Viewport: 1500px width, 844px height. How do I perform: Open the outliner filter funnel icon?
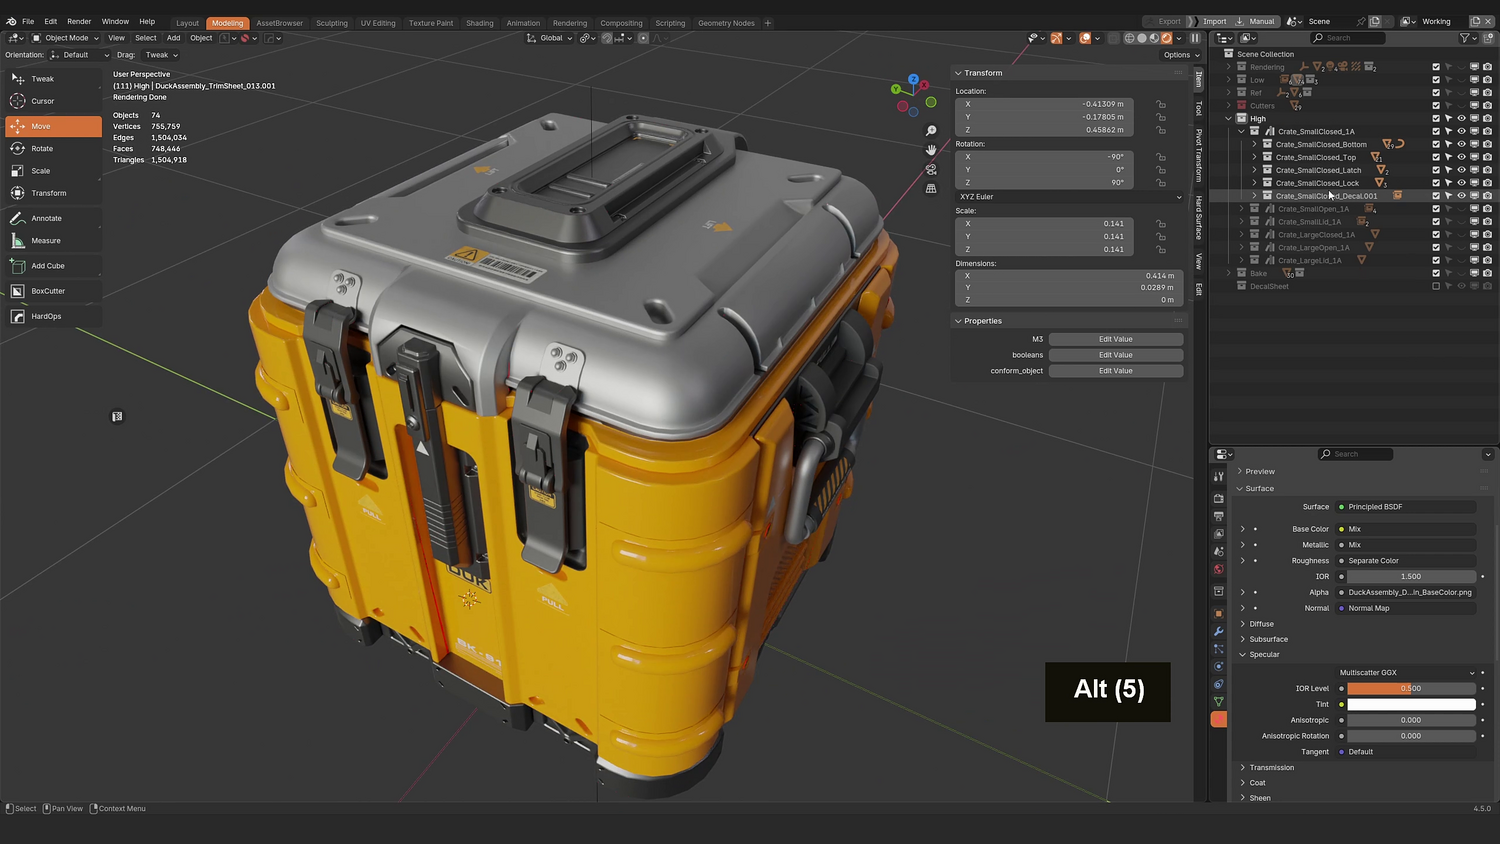point(1465,38)
